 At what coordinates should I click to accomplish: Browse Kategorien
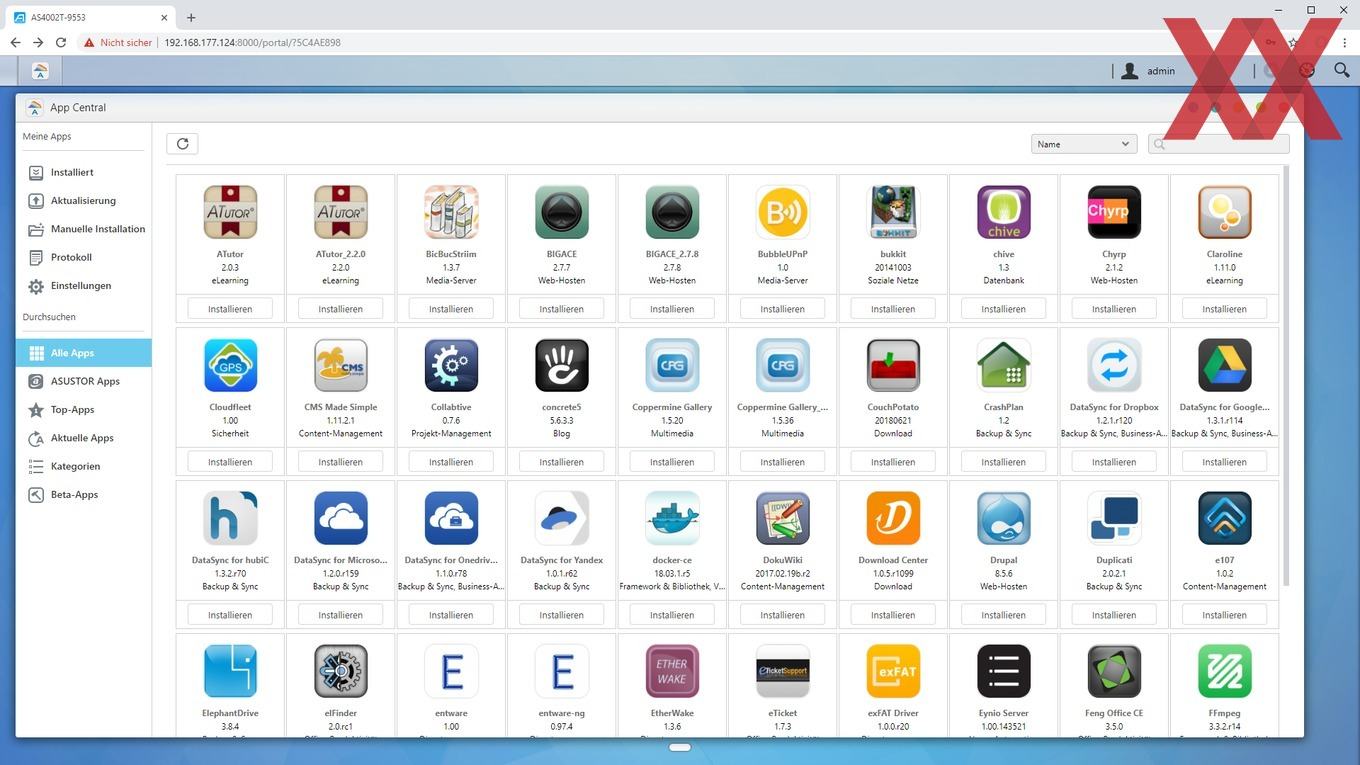83,466
